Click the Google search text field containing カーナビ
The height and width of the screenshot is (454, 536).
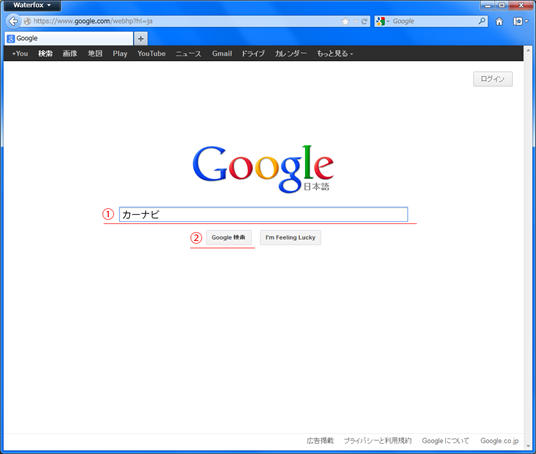[263, 214]
